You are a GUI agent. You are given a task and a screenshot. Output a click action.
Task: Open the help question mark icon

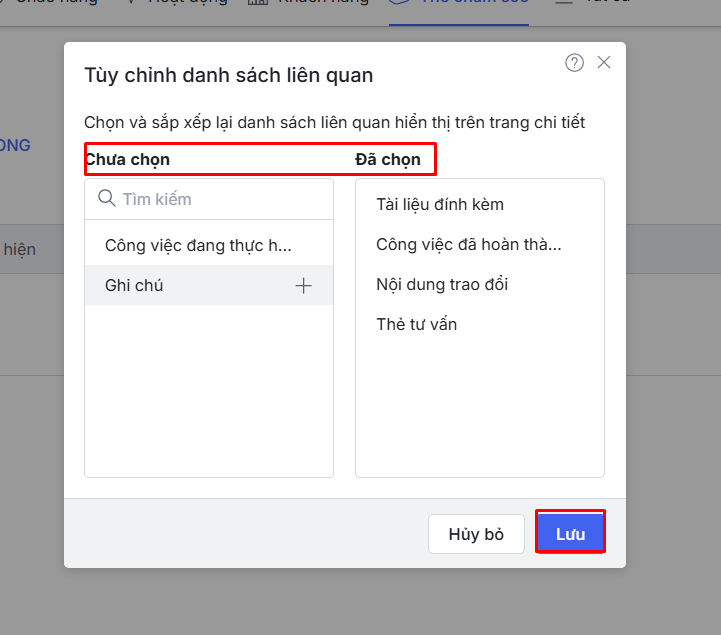click(574, 63)
